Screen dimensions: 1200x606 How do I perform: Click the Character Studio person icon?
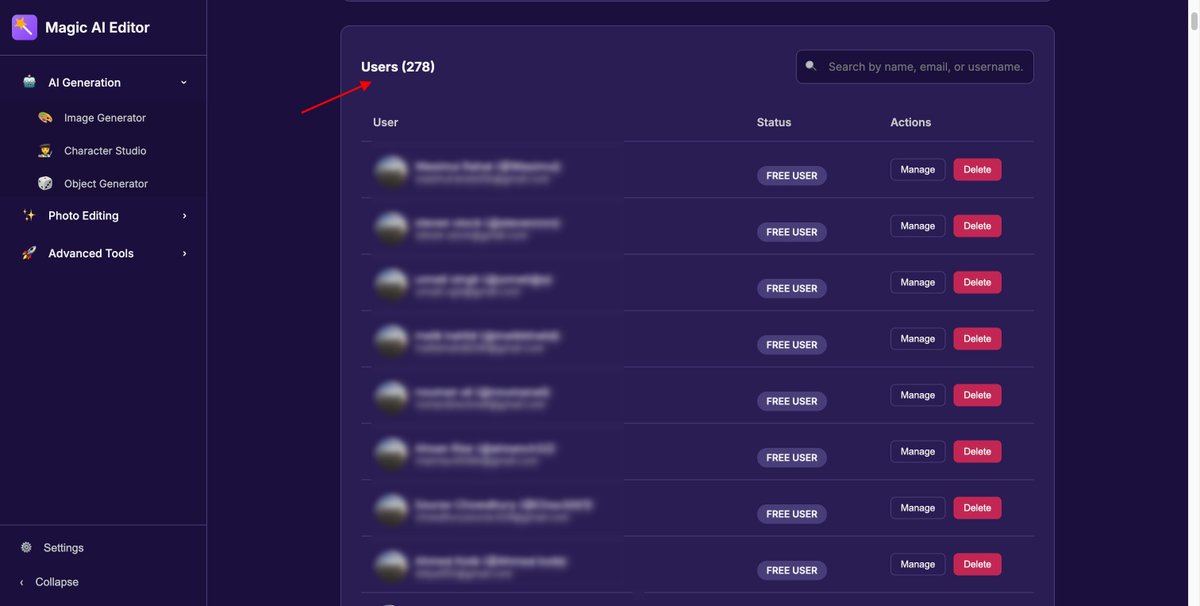tap(45, 150)
